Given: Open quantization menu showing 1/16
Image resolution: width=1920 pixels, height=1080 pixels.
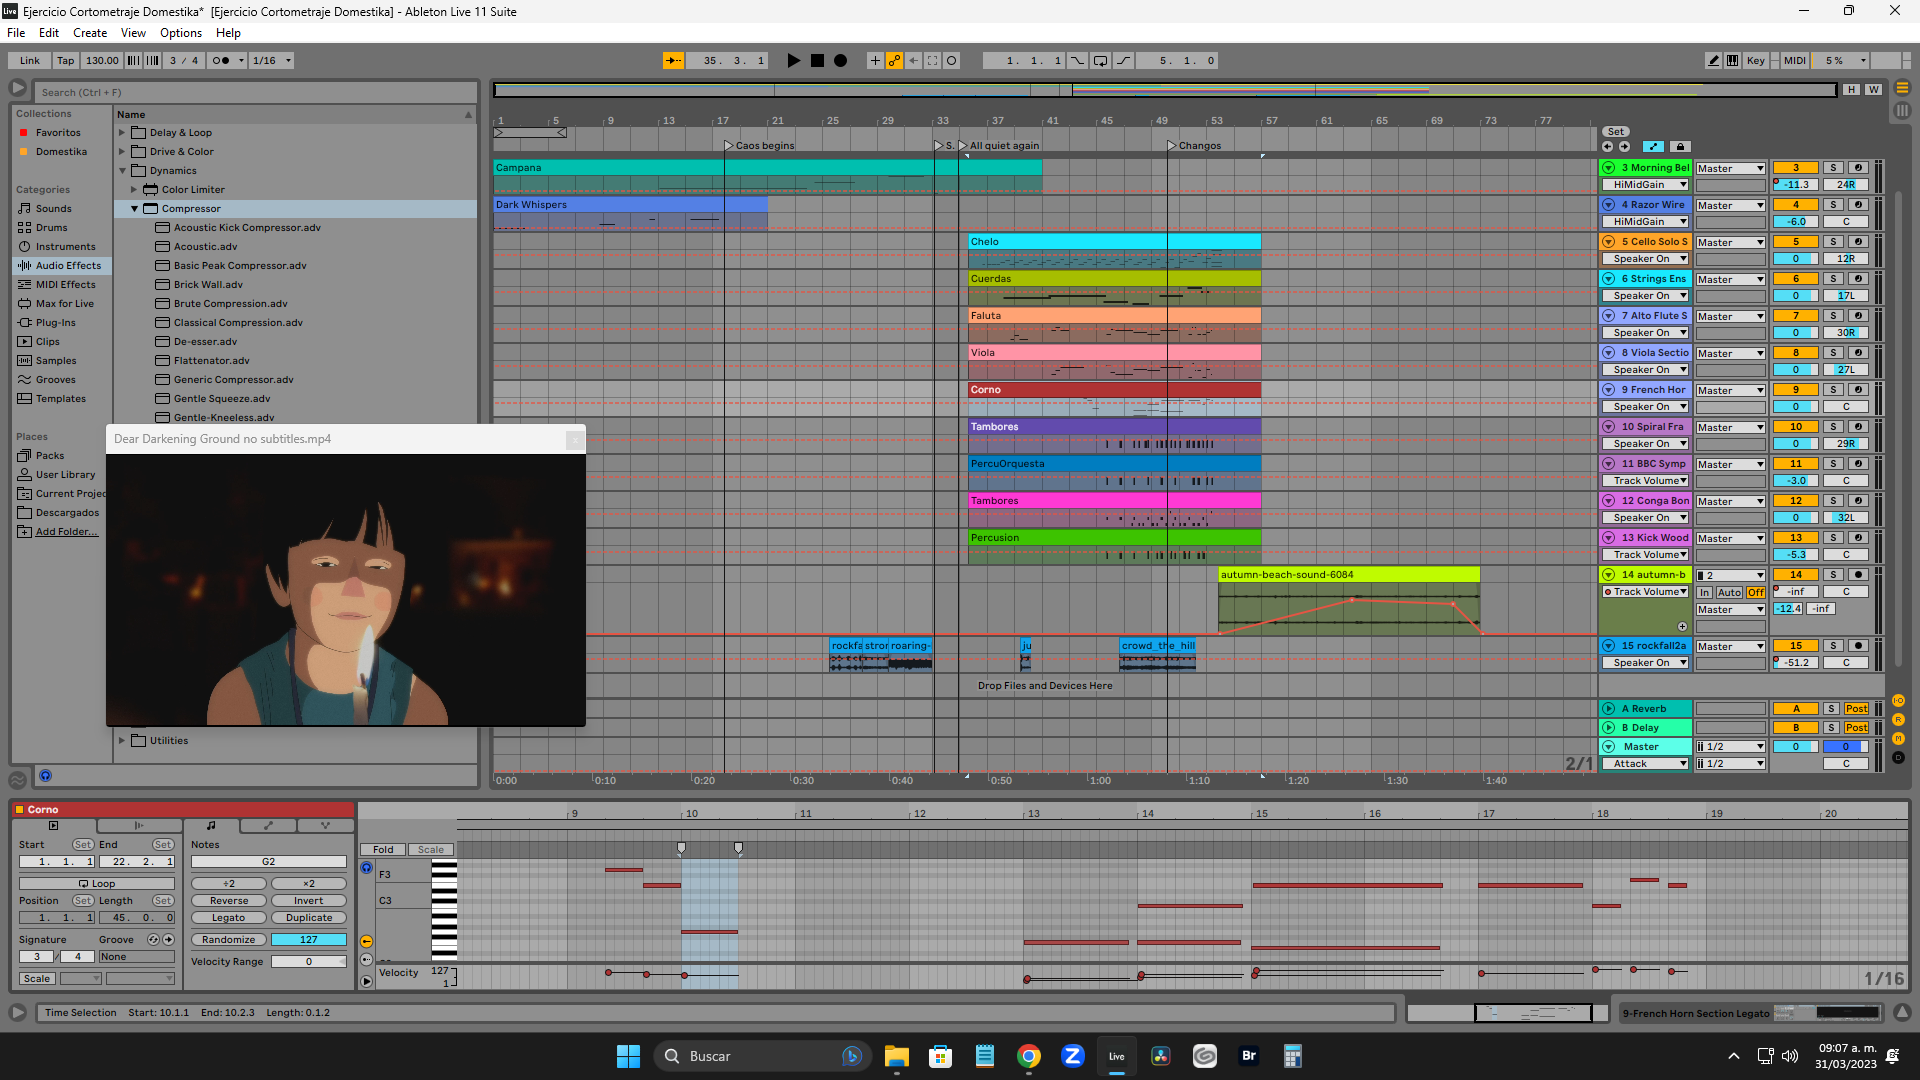Looking at the screenshot, I should pyautogui.click(x=272, y=61).
